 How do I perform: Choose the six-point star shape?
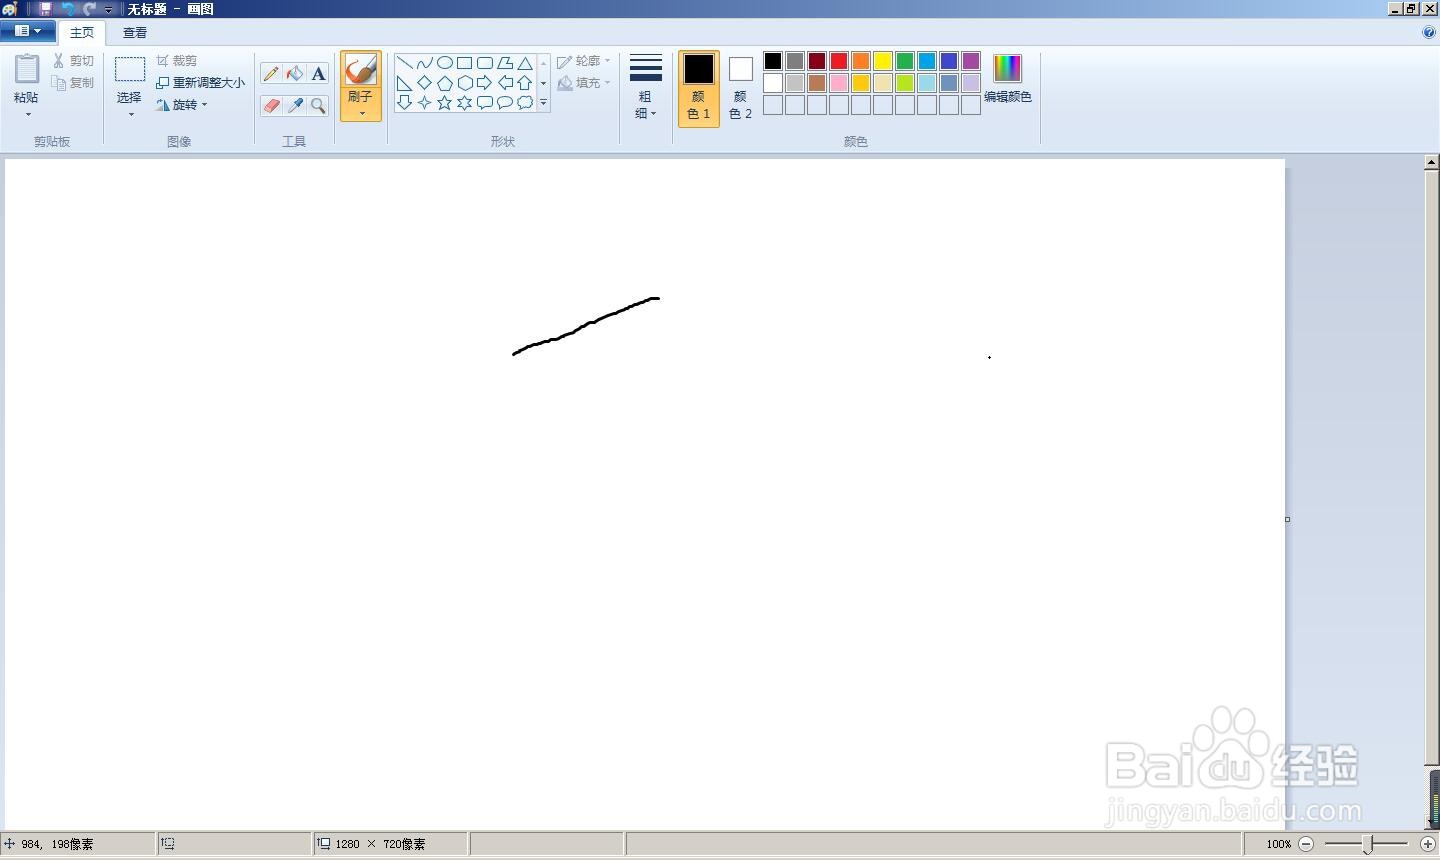(x=465, y=102)
